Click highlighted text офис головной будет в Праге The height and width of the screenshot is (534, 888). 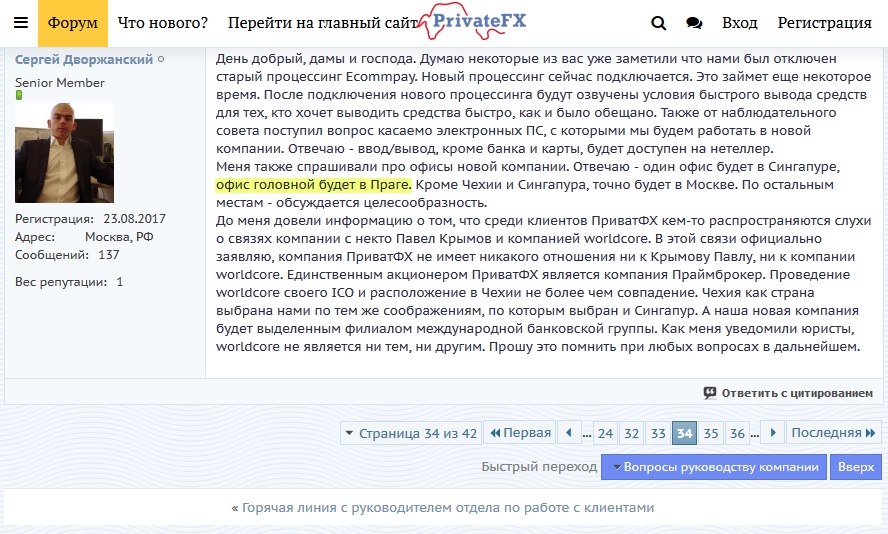tap(314, 185)
